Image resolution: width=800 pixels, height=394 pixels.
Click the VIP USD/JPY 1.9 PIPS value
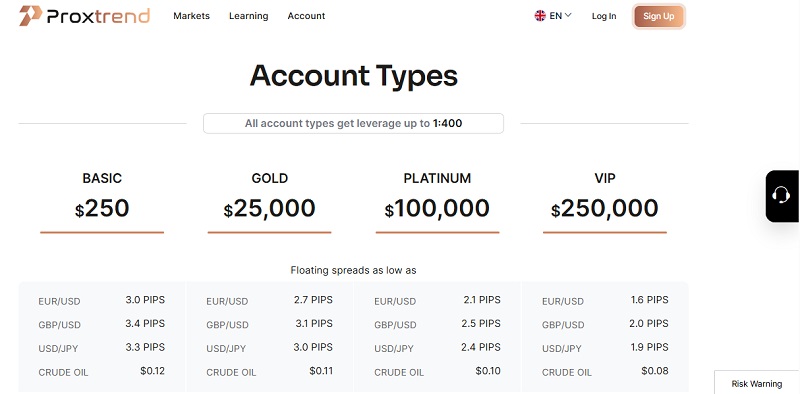[649, 347]
